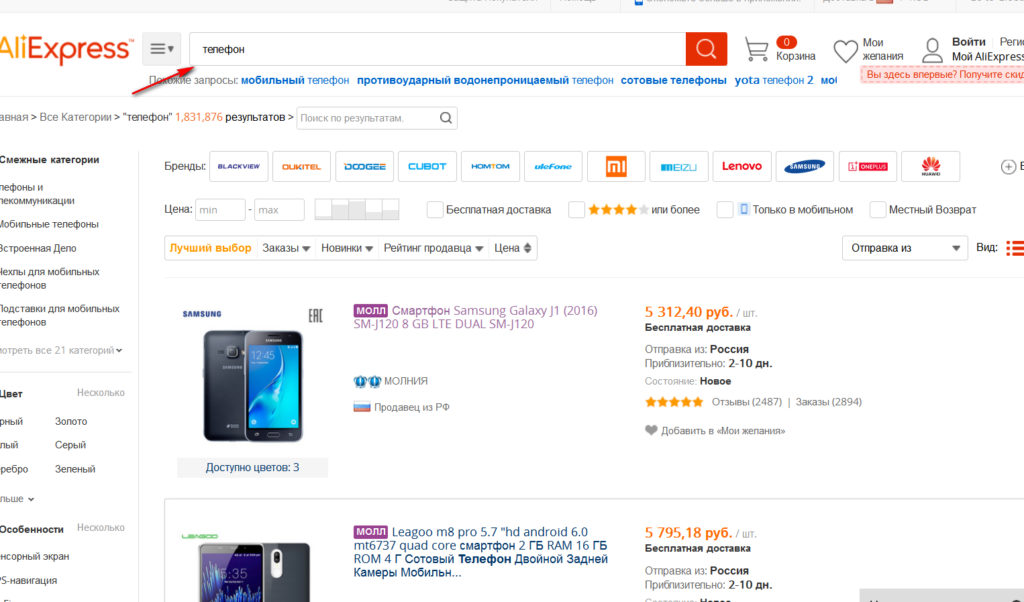
Task: Click противоударный водонепроницаемый телефон suggestion
Action: (x=485, y=80)
